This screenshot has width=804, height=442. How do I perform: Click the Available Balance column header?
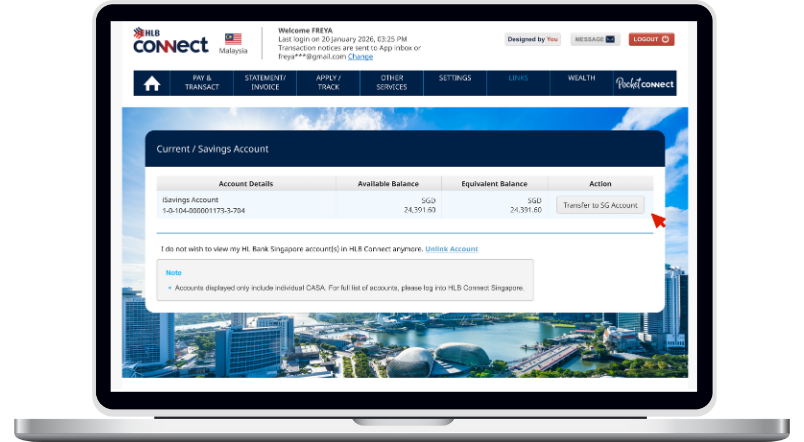pyautogui.click(x=389, y=184)
